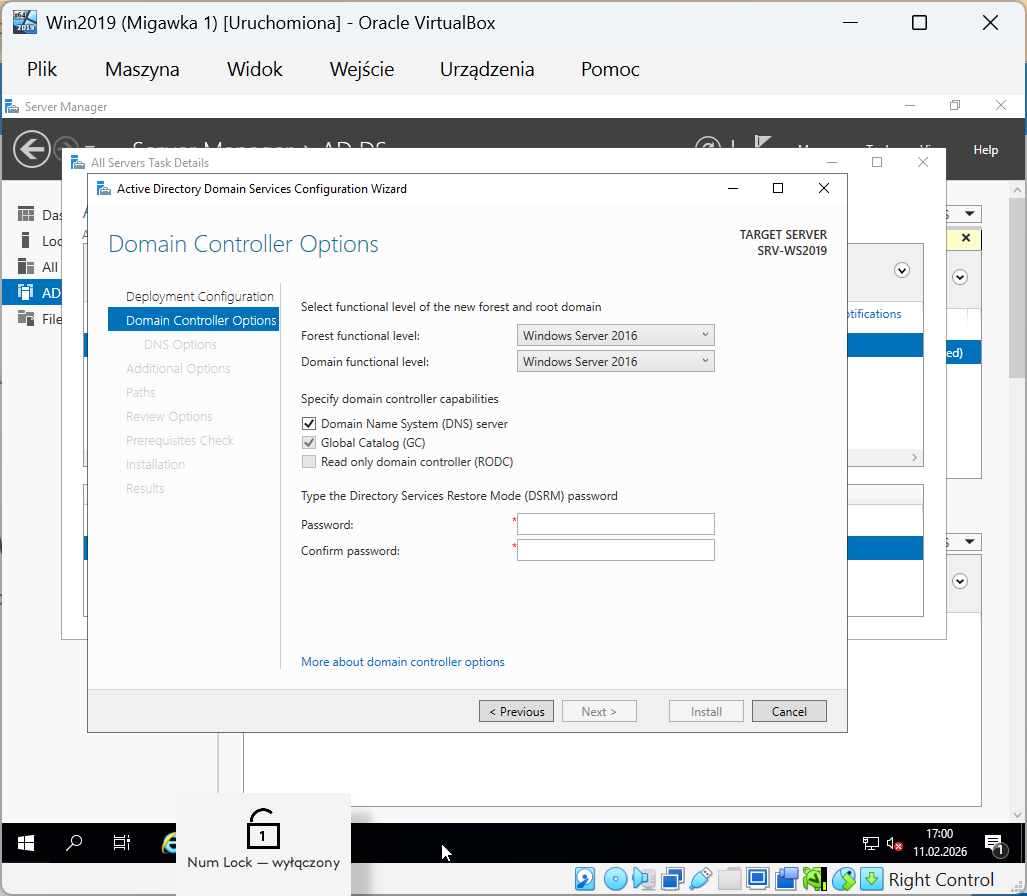Click the Previous button in the wizard
This screenshot has width=1027, height=896.
click(516, 711)
